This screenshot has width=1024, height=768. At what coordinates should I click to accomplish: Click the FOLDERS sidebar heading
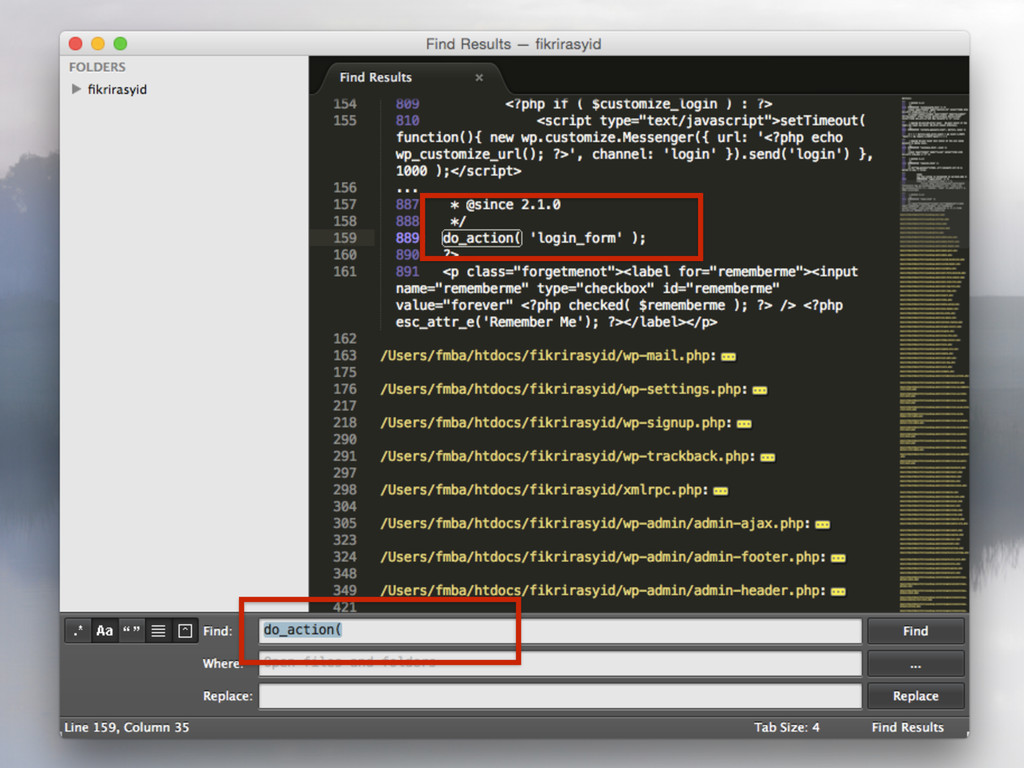(x=97, y=67)
